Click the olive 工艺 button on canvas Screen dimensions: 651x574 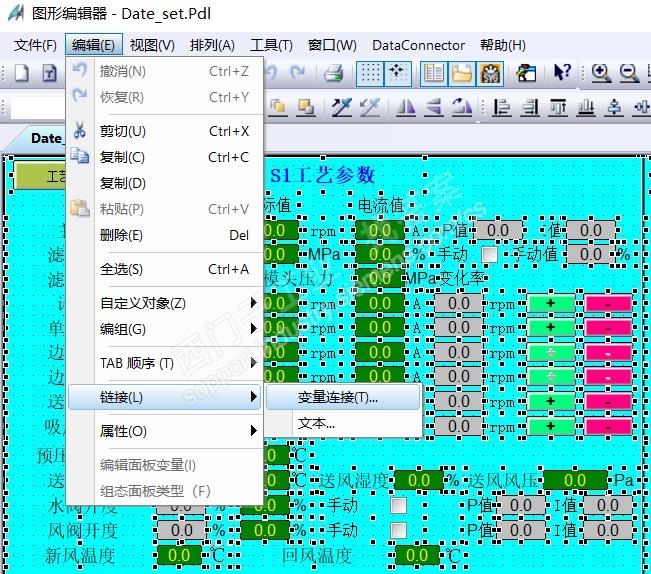click(x=40, y=176)
